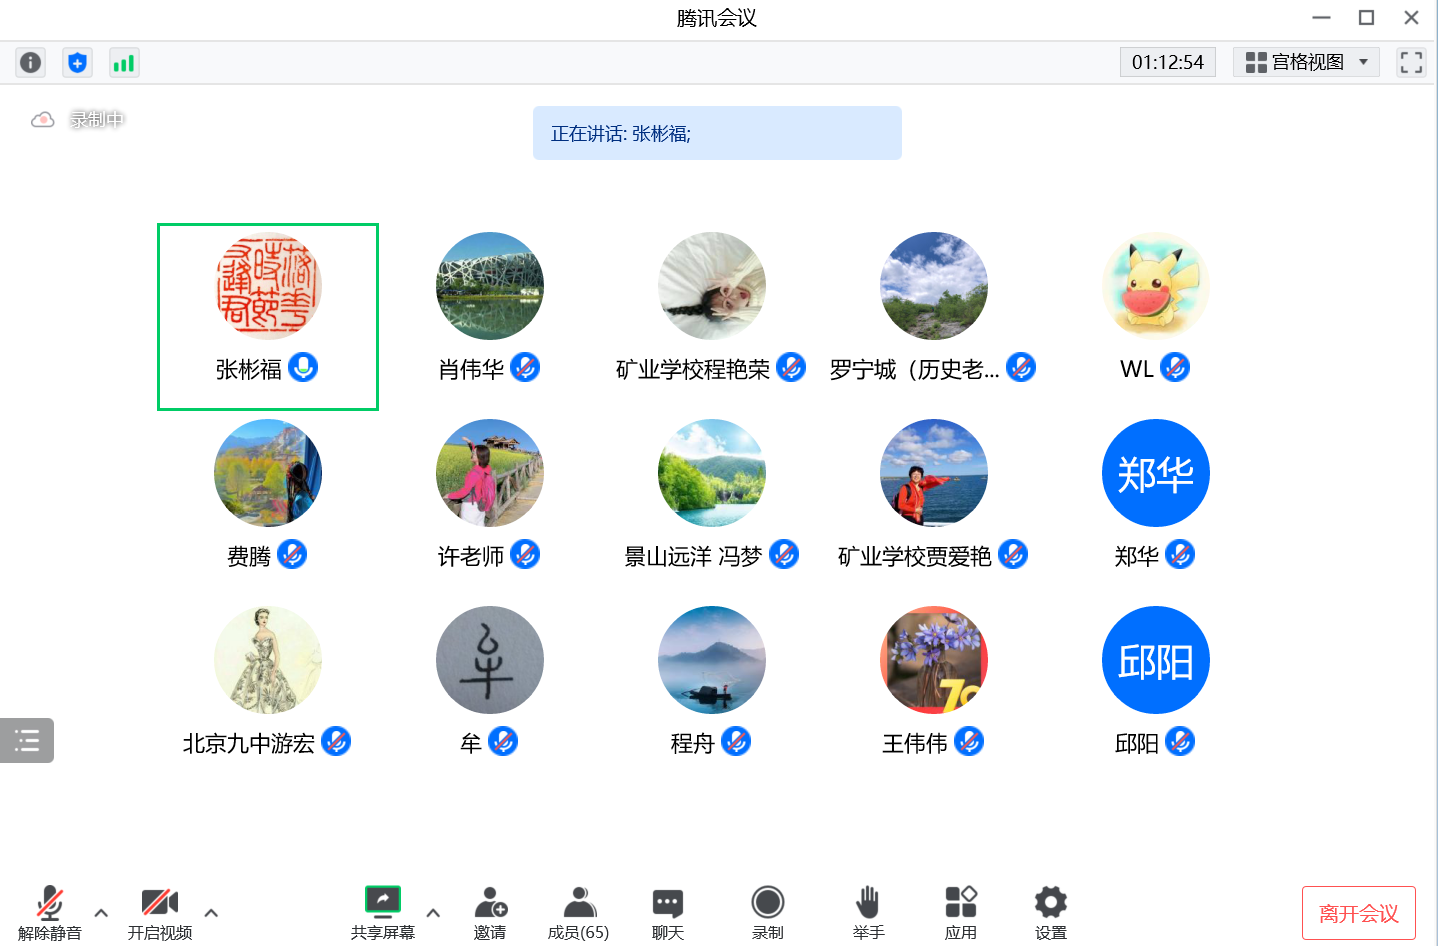Select WL Pikachu avatar
1438x946 pixels.
coord(1156,286)
